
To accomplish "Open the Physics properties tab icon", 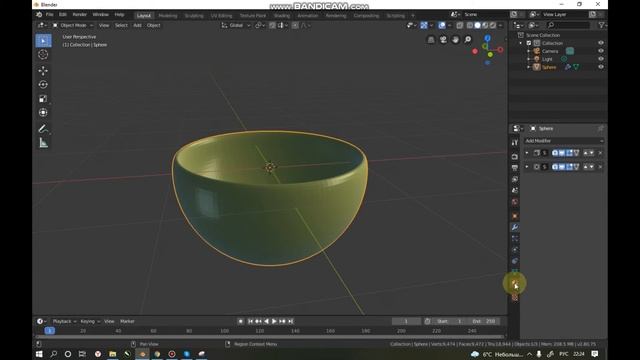I will pyautogui.click(x=515, y=249).
